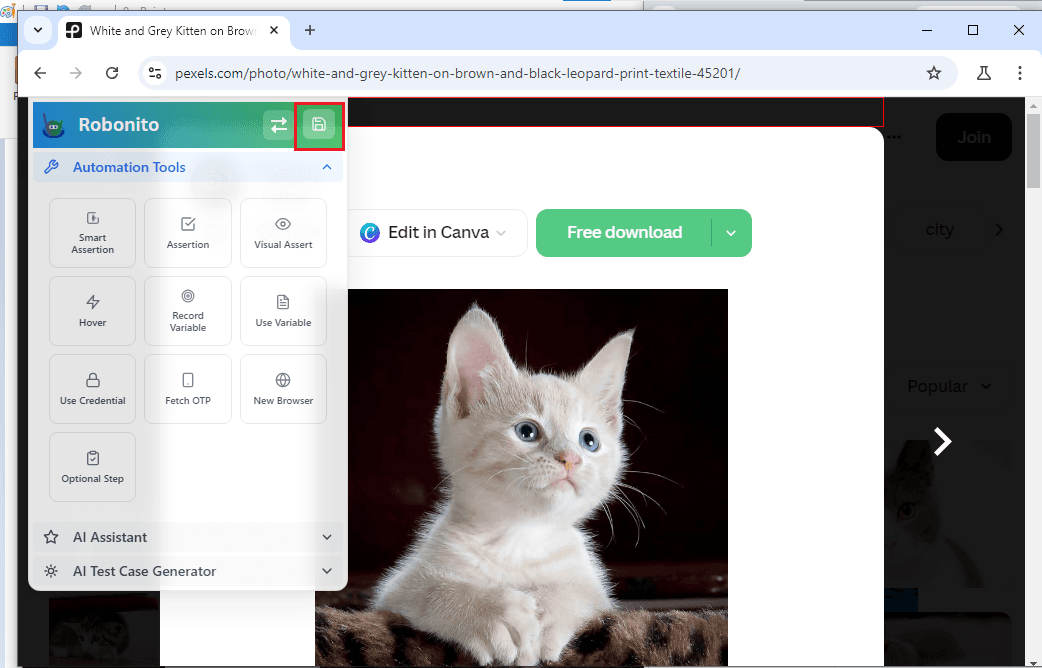Click the scrollbar up arrow
Viewport: 1042px width, 668px height.
(1033, 106)
